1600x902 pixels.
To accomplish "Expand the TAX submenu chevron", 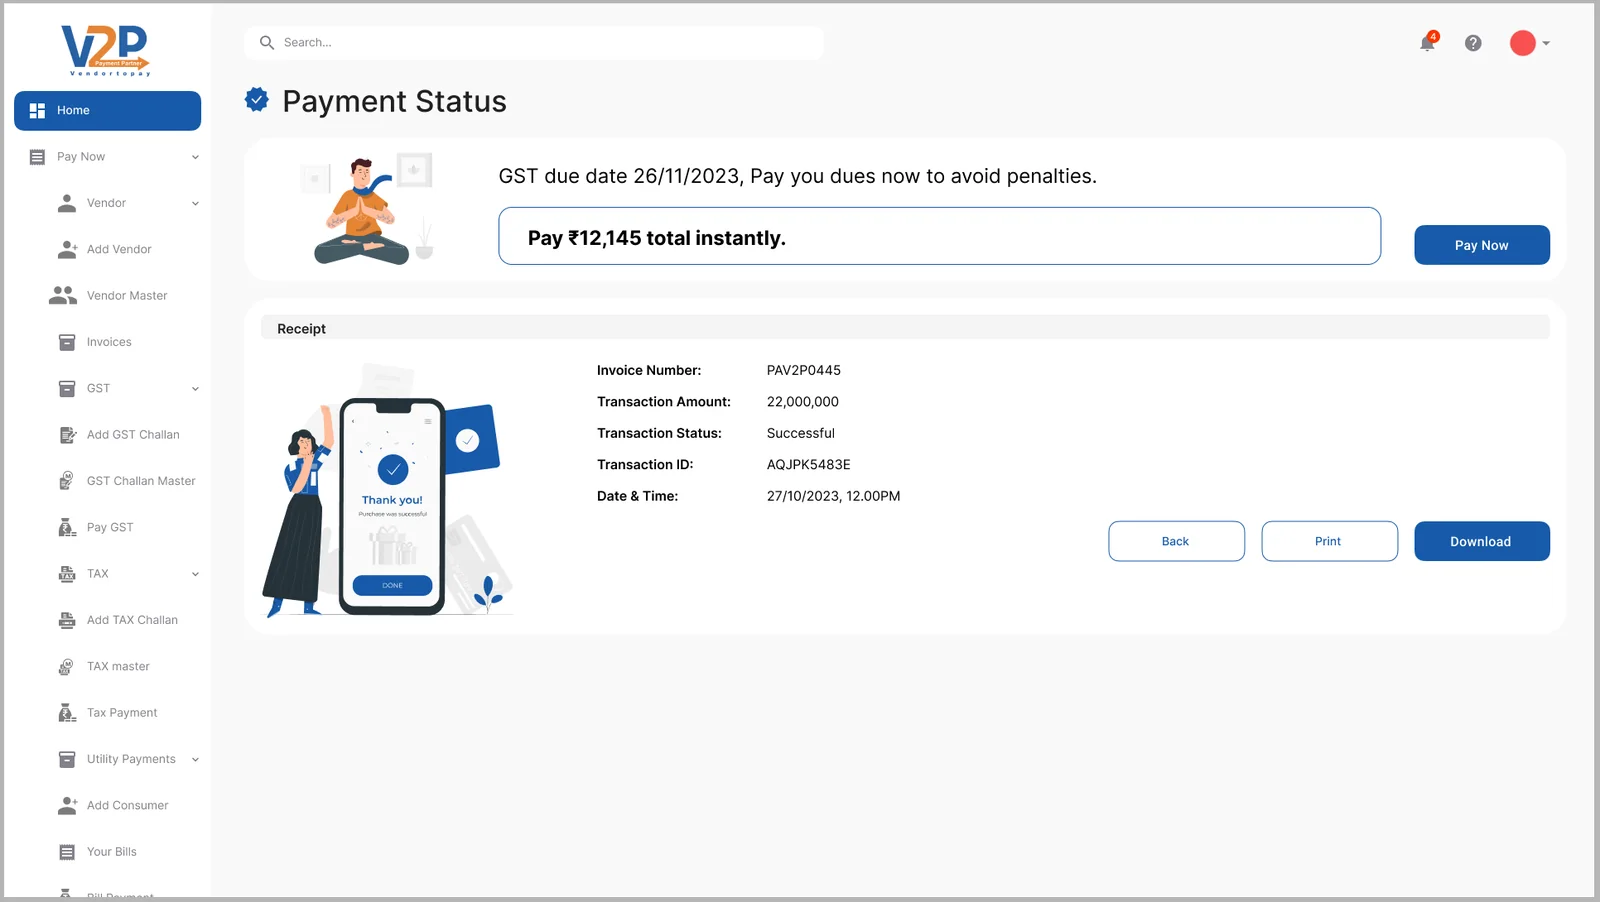I will [195, 574].
